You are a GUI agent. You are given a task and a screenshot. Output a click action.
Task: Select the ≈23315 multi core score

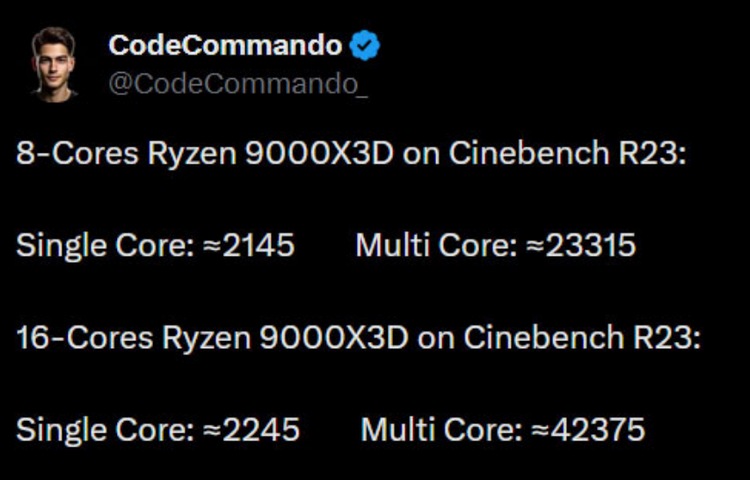pyautogui.click(x=581, y=245)
